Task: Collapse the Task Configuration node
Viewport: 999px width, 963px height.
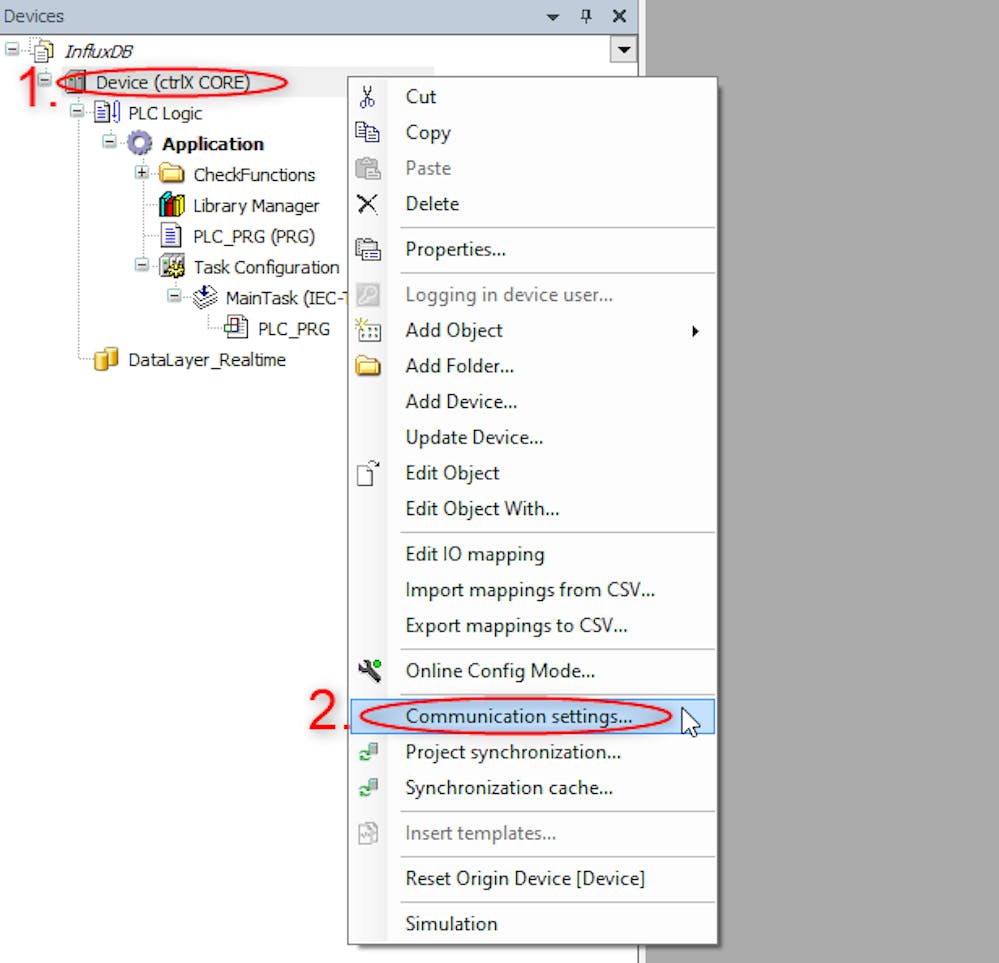Action: click(x=141, y=264)
